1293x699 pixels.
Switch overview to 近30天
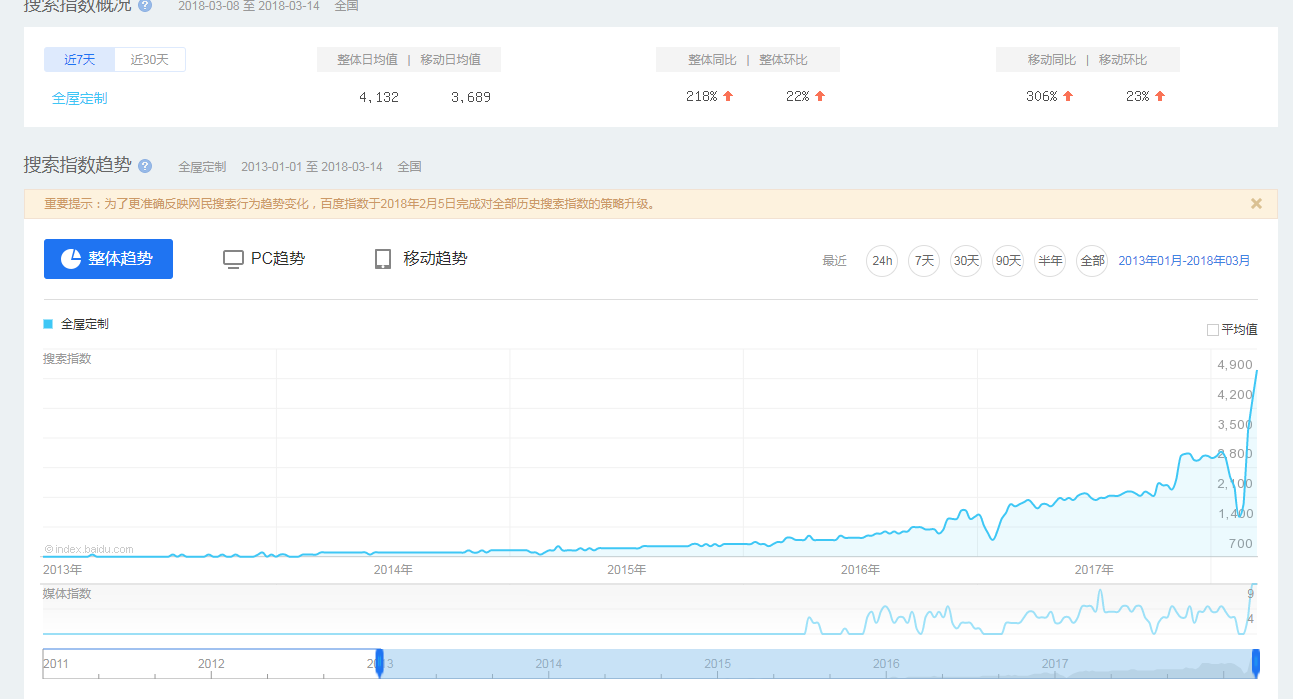tap(150, 60)
